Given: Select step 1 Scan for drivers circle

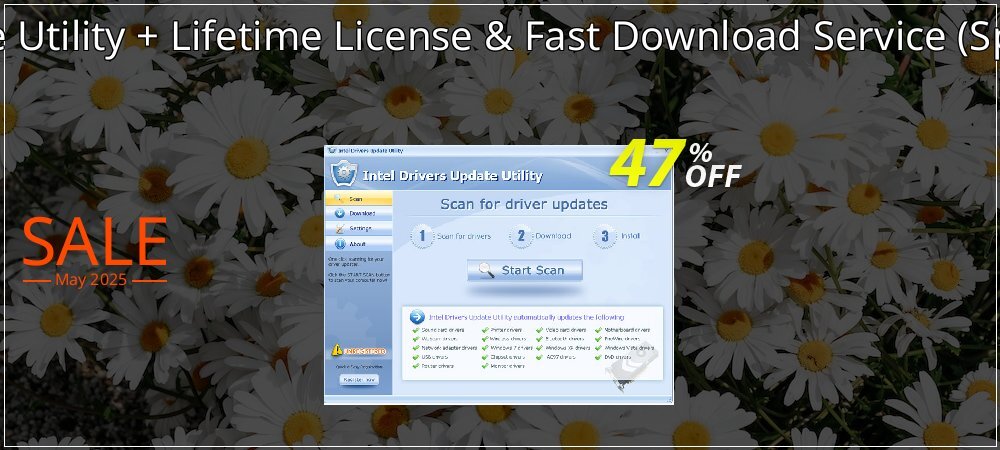Looking at the screenshot, I should click(422, 236).
